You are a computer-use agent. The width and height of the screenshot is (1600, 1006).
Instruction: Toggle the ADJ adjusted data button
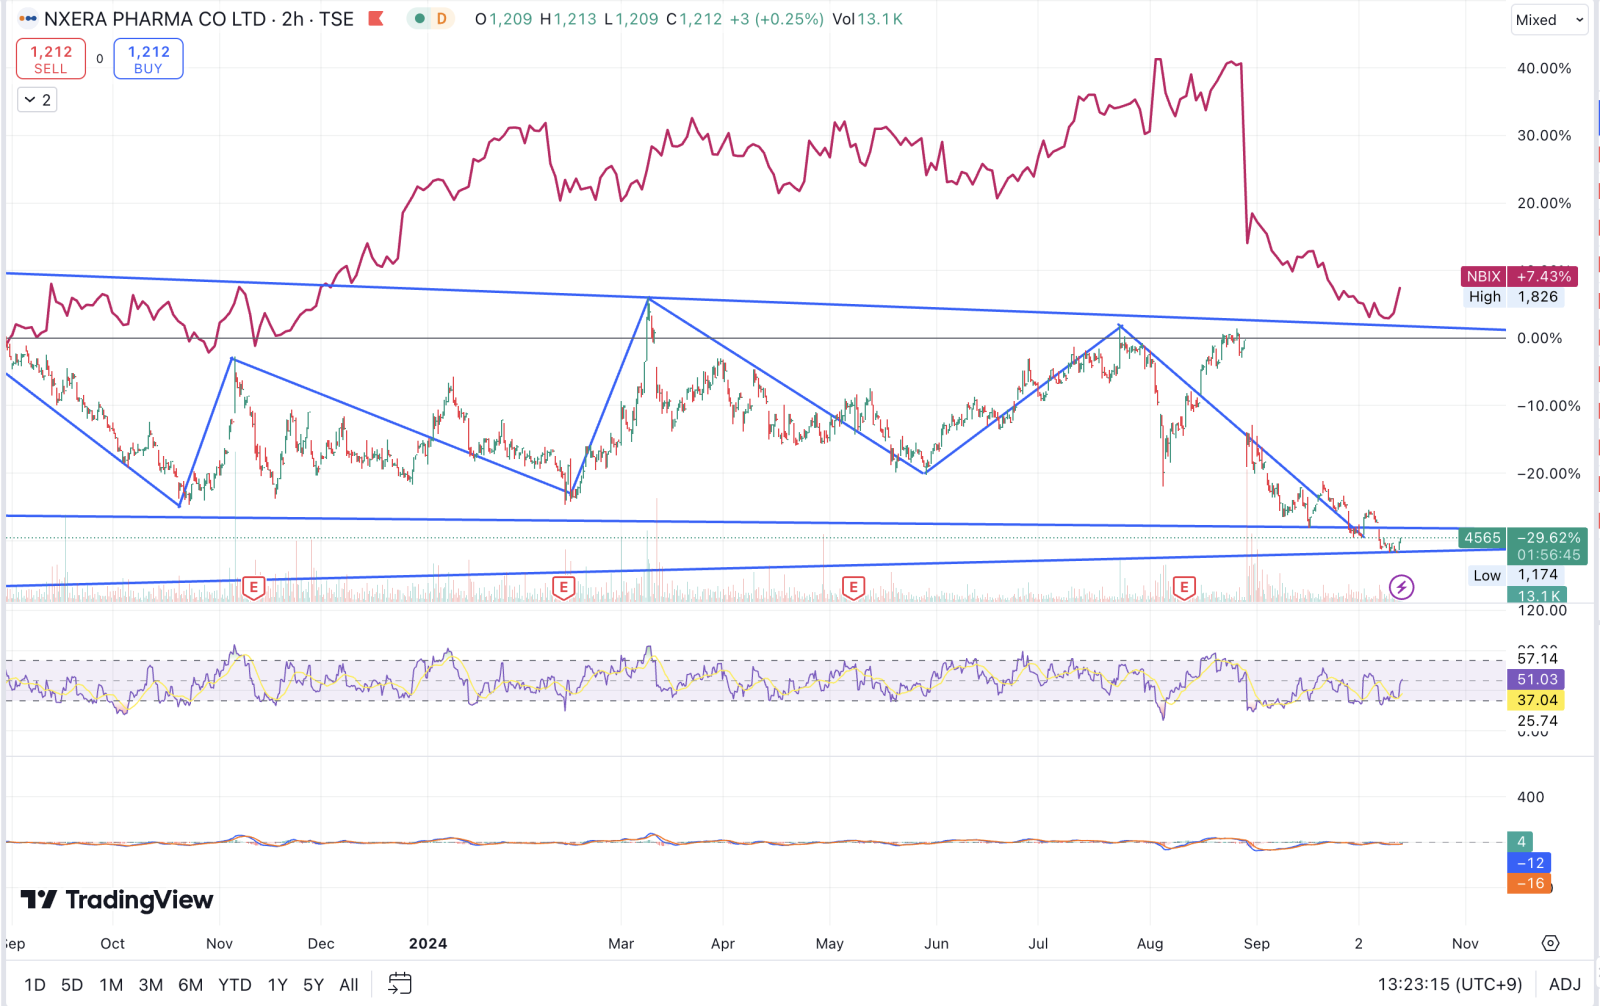(1565, 985)
